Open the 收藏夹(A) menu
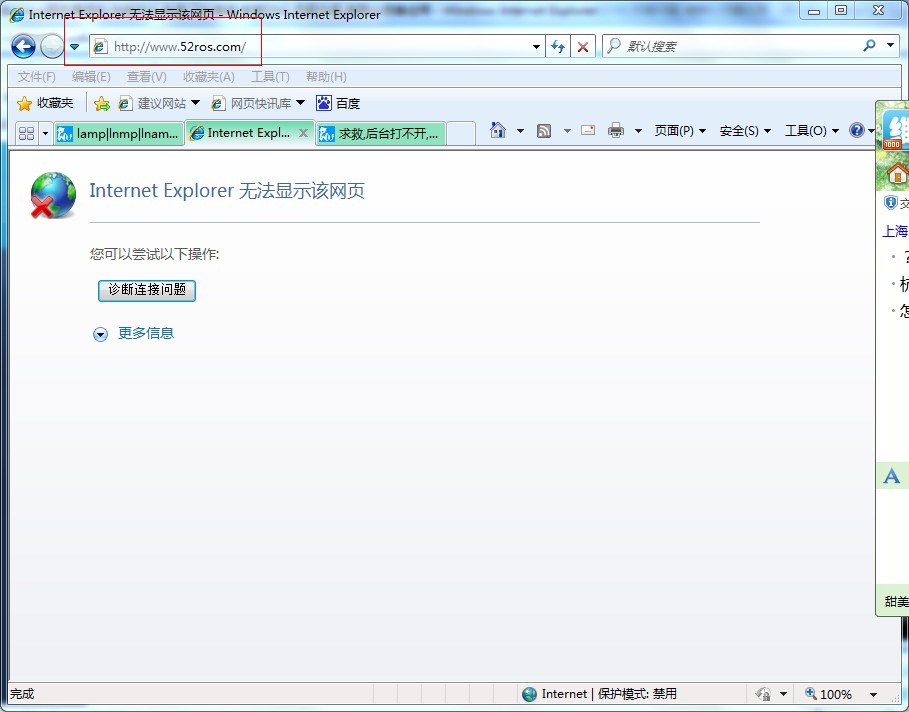This screenshot has height=712, width=909. pos(209,77)
